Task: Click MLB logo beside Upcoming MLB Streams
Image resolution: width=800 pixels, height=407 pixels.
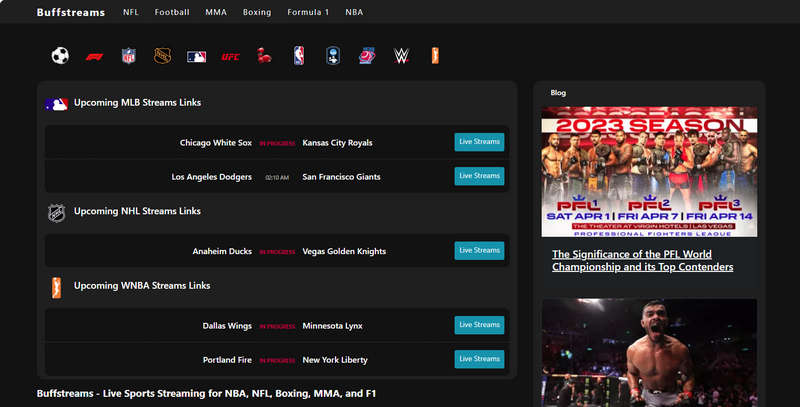Action: point(56,104)
